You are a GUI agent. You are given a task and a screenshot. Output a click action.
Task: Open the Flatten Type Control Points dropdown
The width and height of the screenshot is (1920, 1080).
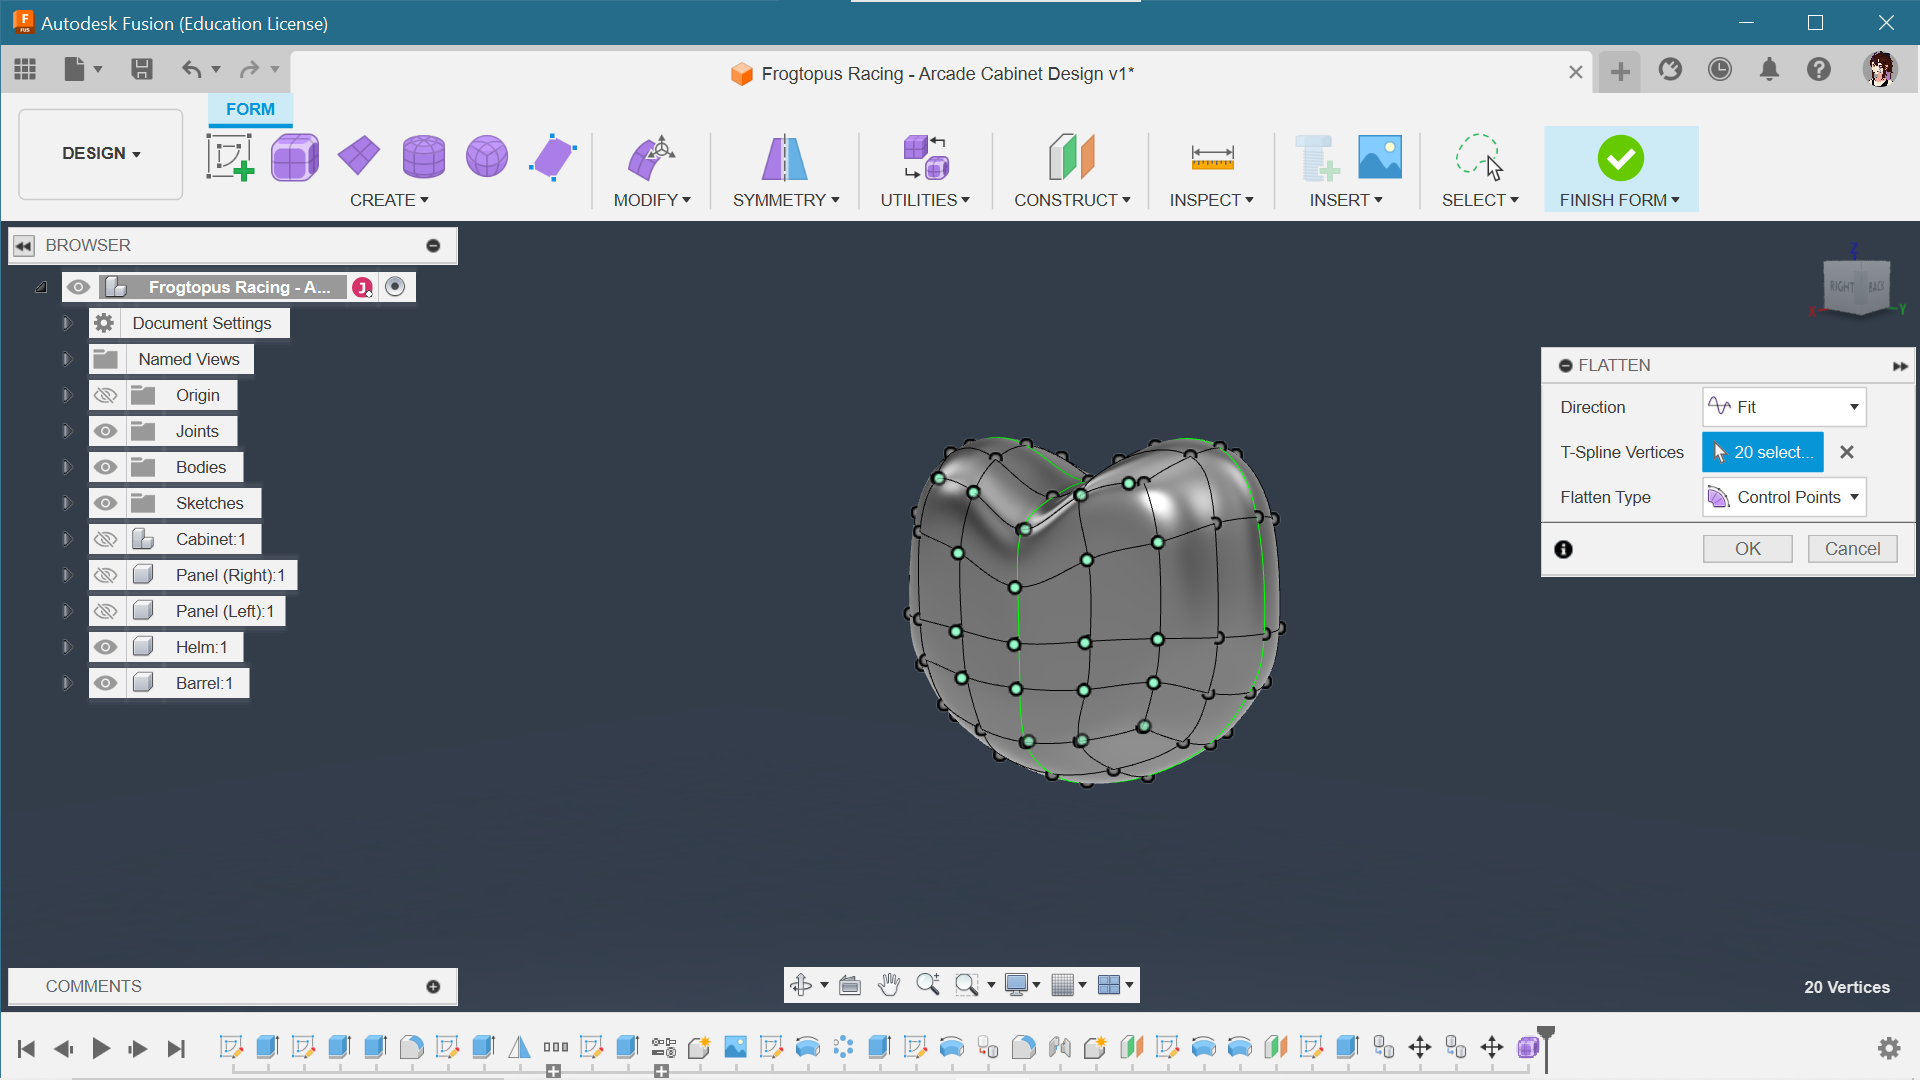tap(1784, 497)
